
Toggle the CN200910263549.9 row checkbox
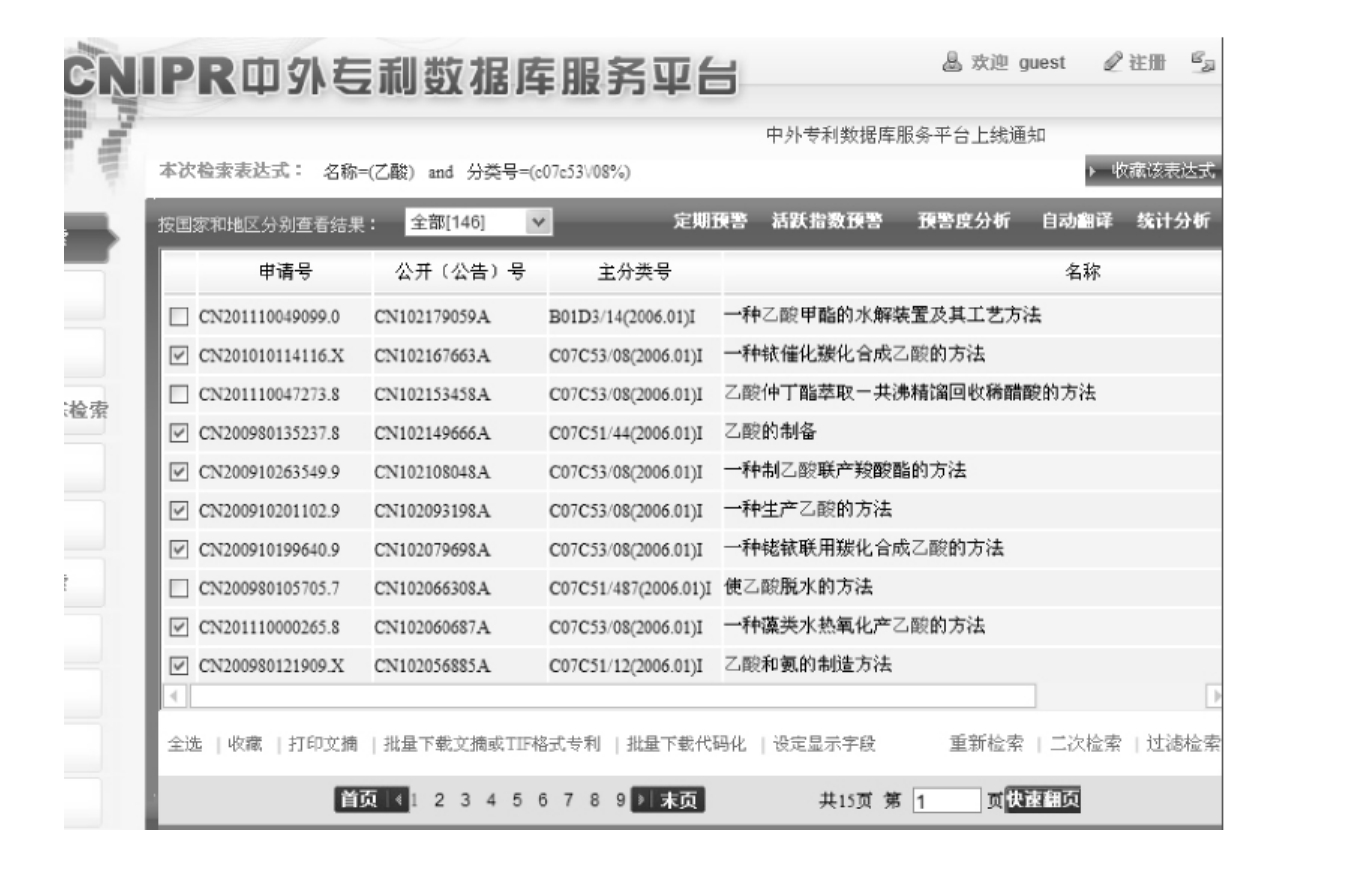coord(179,471)
